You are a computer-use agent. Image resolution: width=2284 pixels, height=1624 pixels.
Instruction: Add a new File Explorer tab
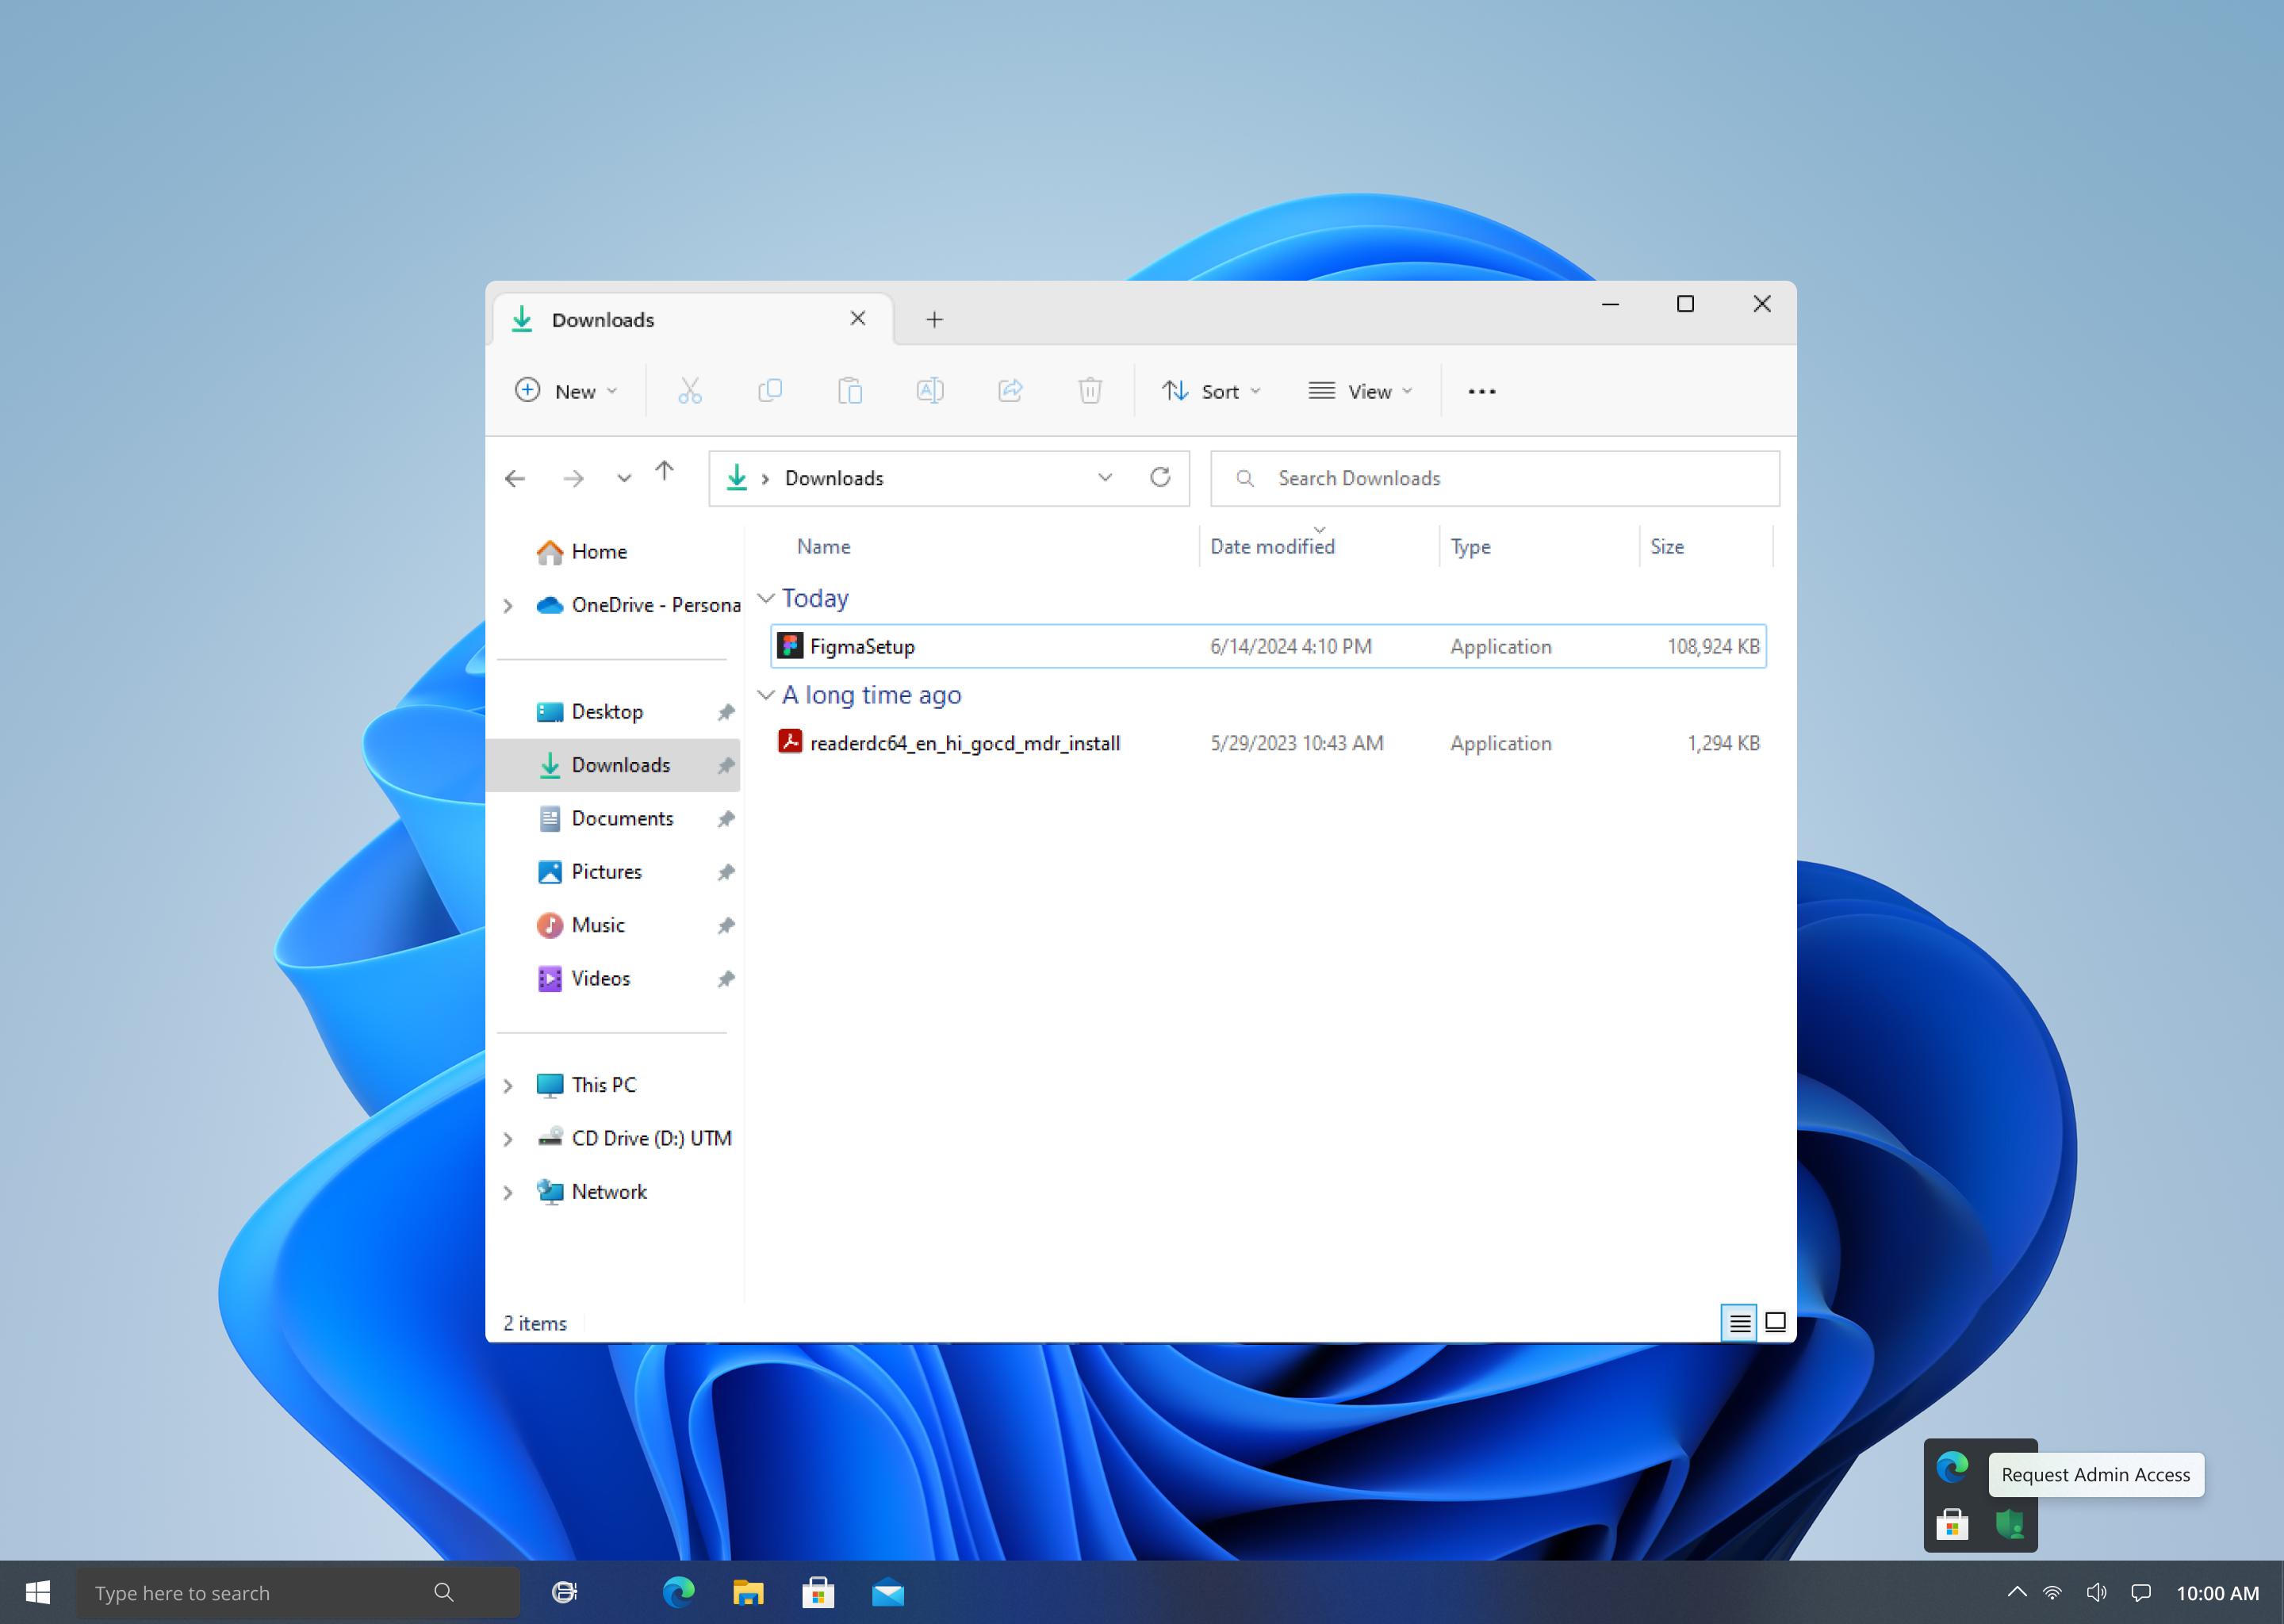pyautogui.click(x=934, y=320)
